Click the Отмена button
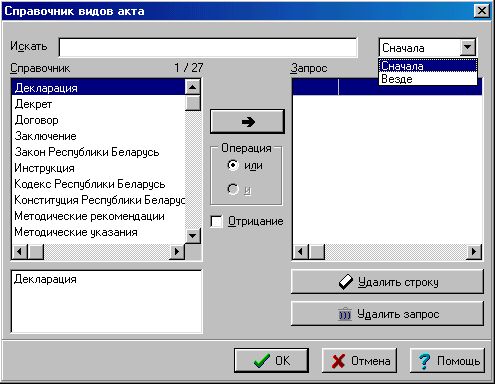 pyautogui.click(x=359, y=361)
